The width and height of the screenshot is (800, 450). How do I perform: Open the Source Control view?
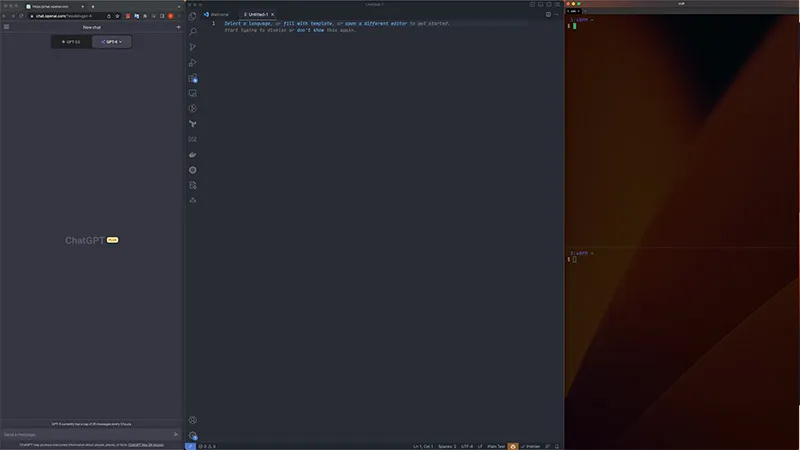coord(192,47)
